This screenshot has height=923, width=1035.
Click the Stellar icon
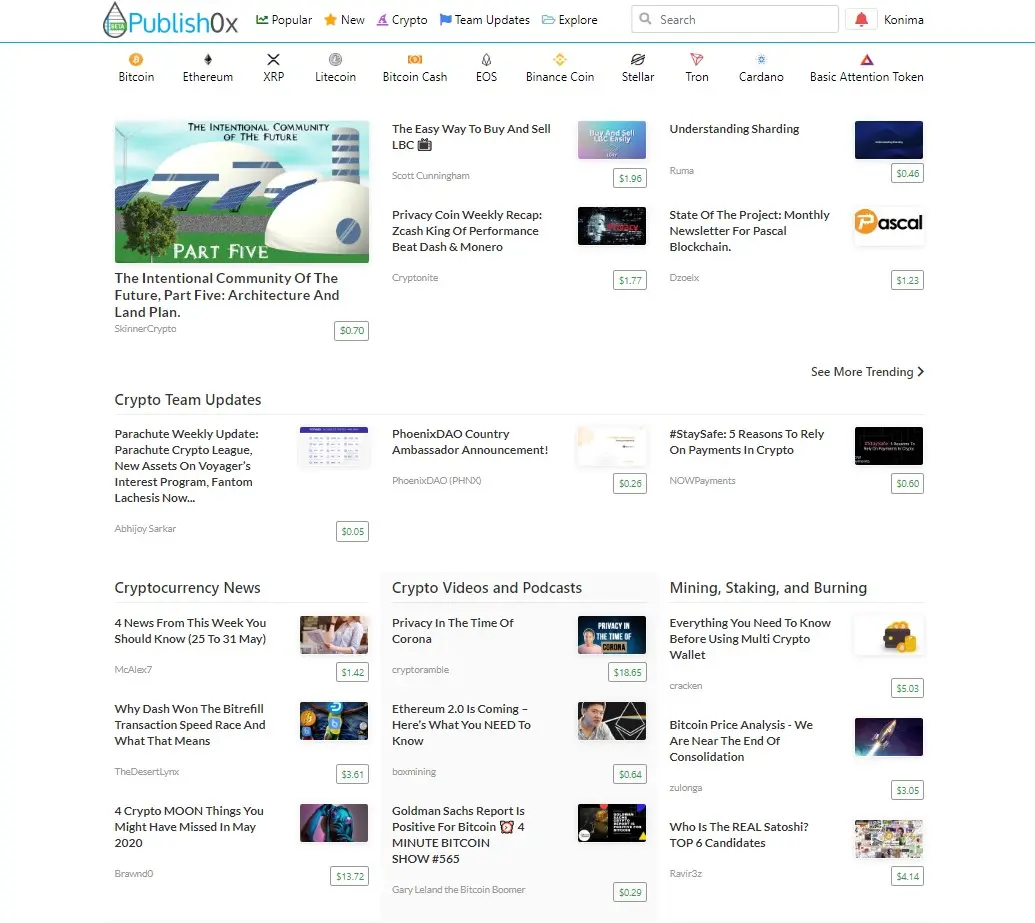[x=638, y=59]
